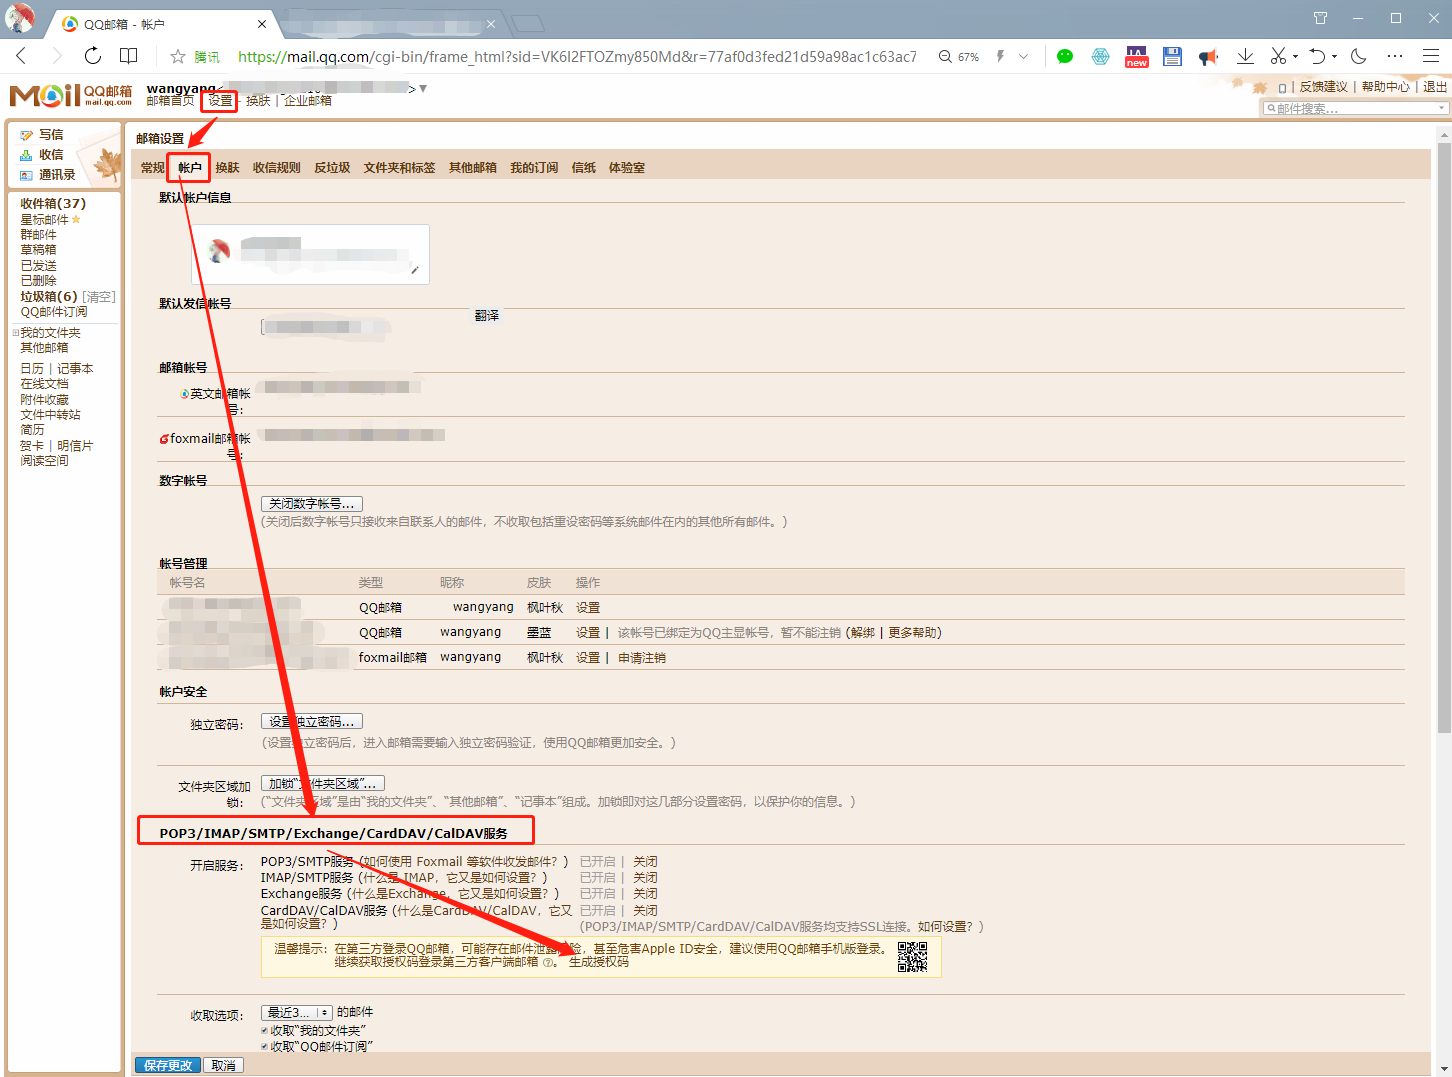Turn off CardDAV/CalDAV service via 关闭

pyautogui.click(x=645, y=911)
